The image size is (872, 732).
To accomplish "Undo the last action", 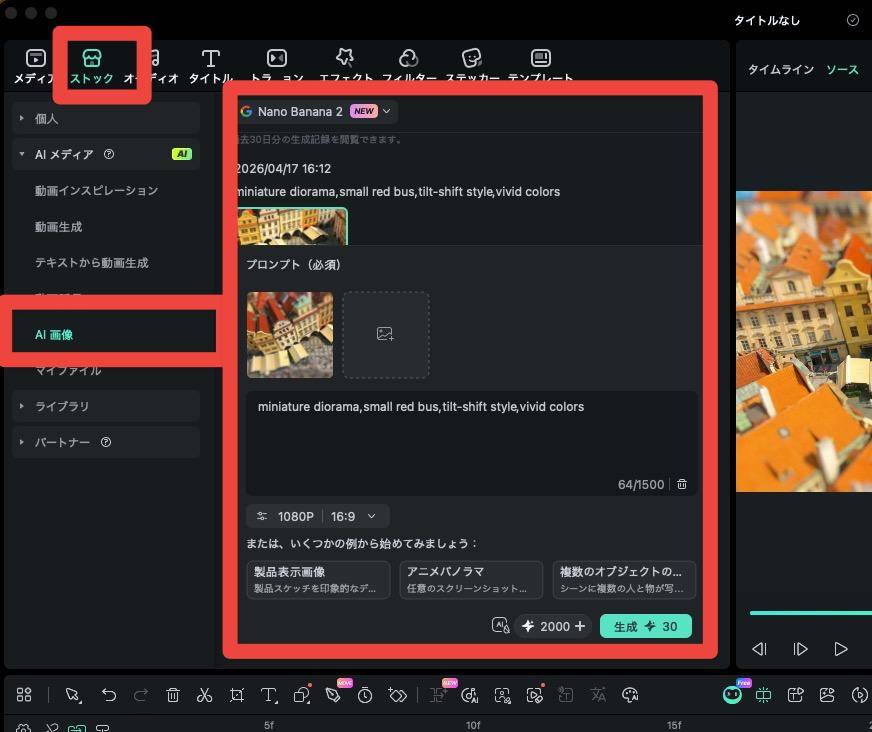I will 109,695.
